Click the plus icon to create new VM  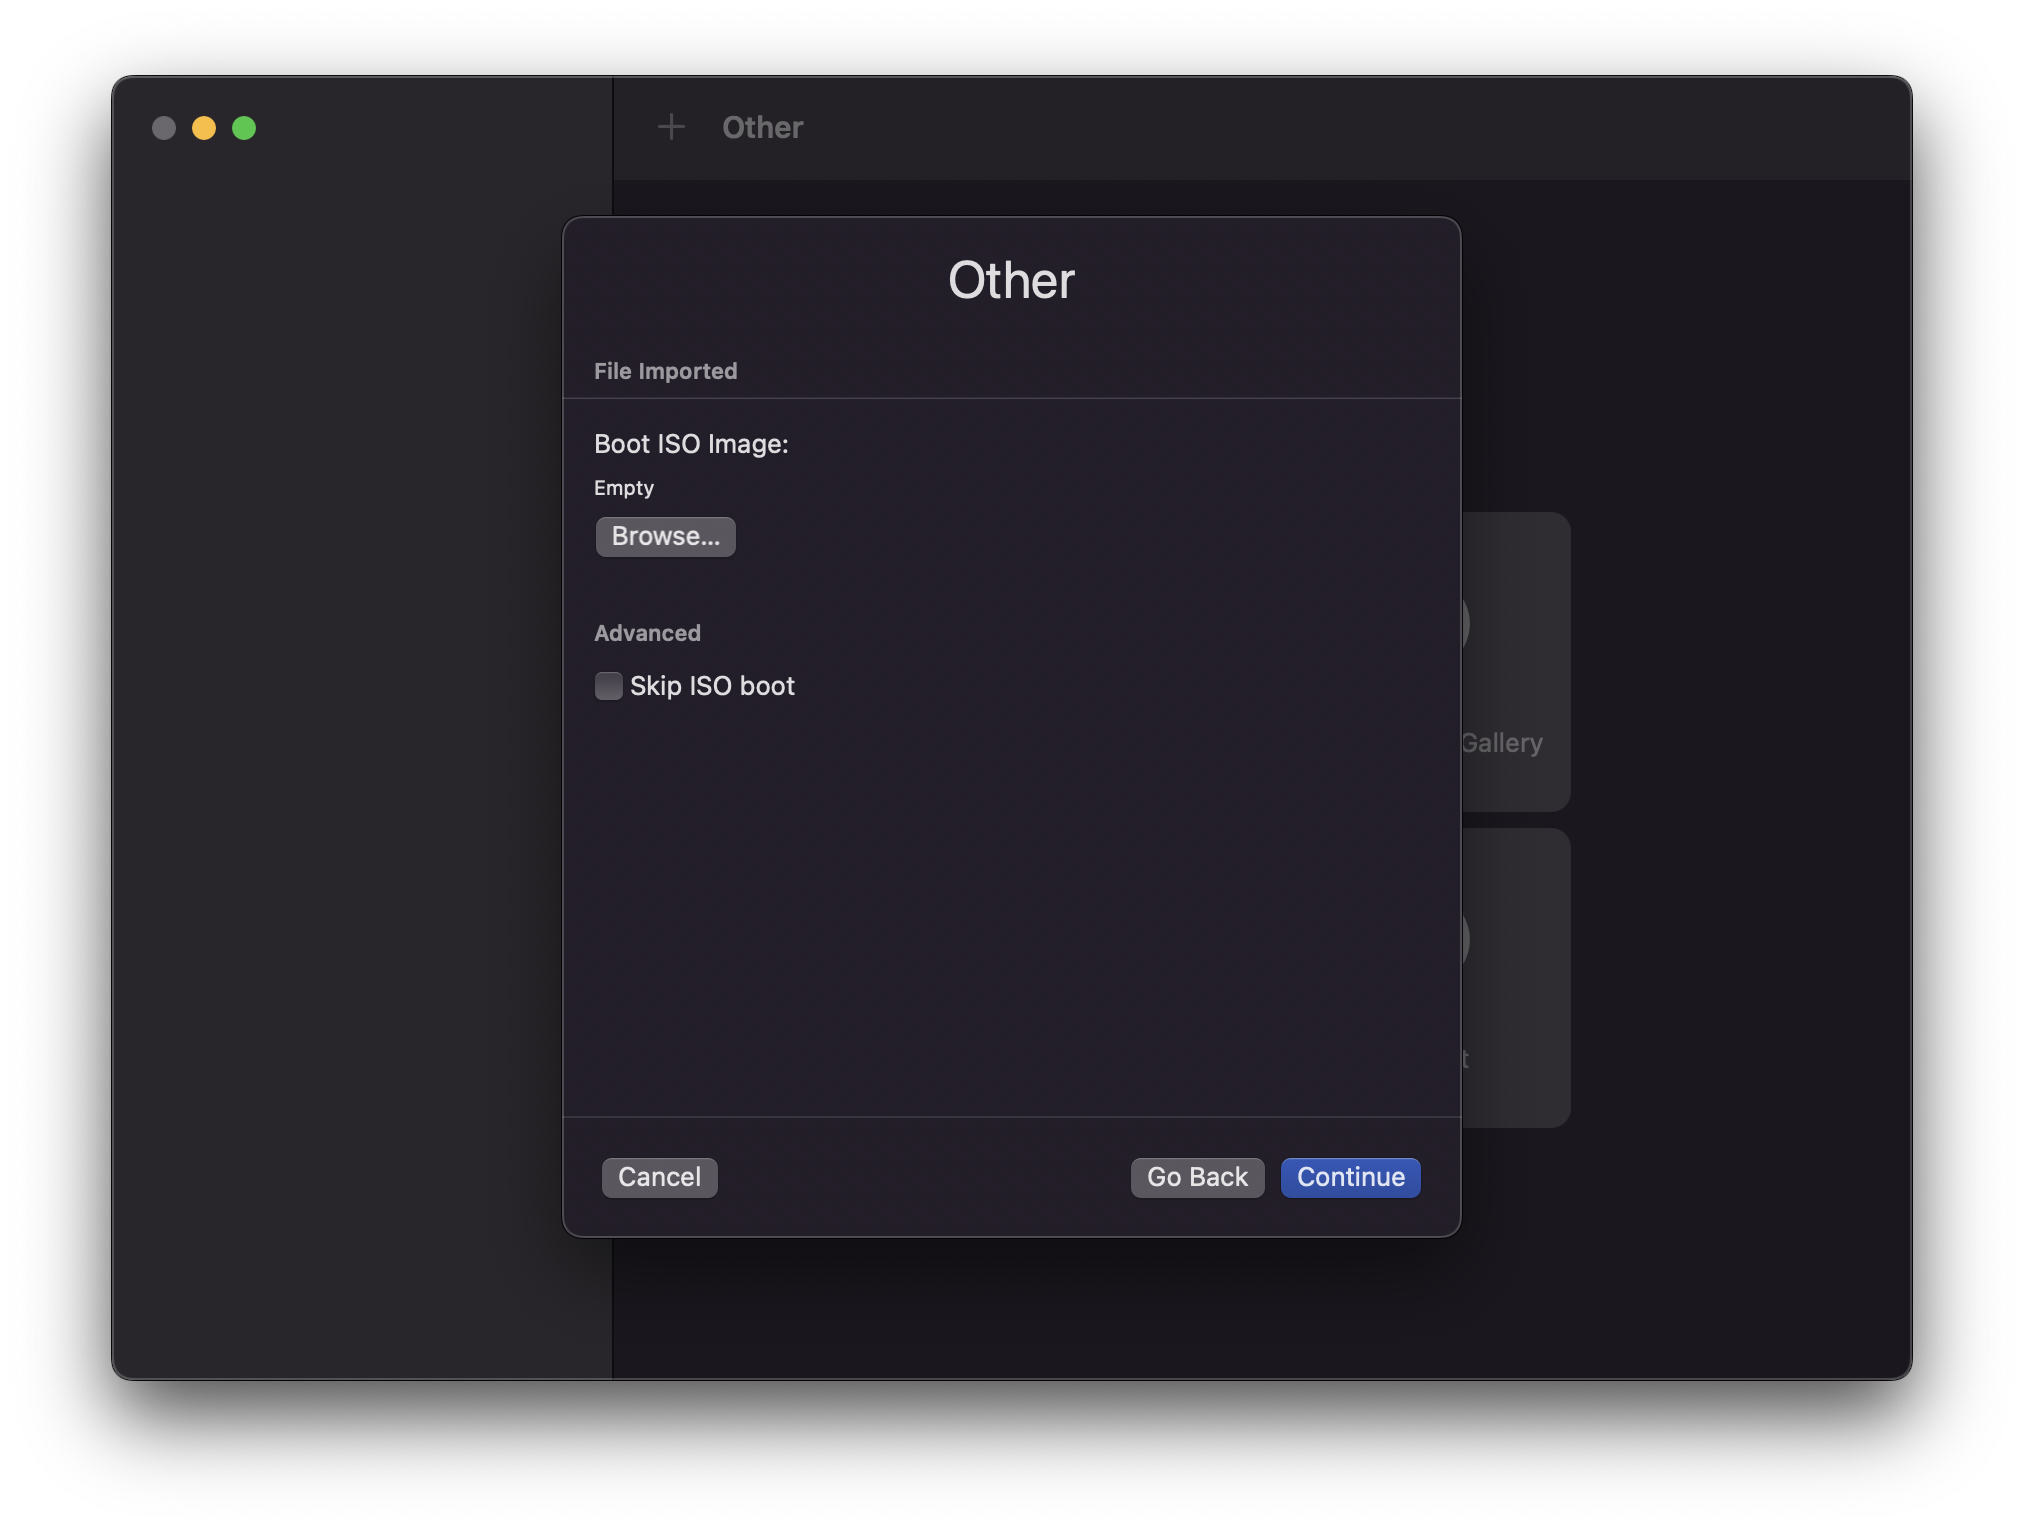coord(671,127)
